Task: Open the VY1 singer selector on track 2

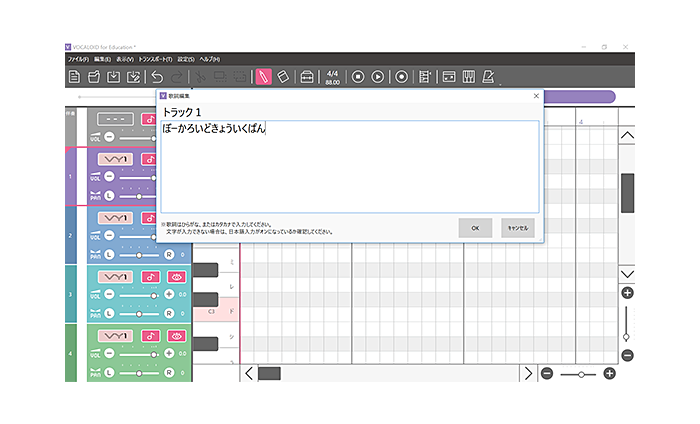Action: (x=117, y=218)
